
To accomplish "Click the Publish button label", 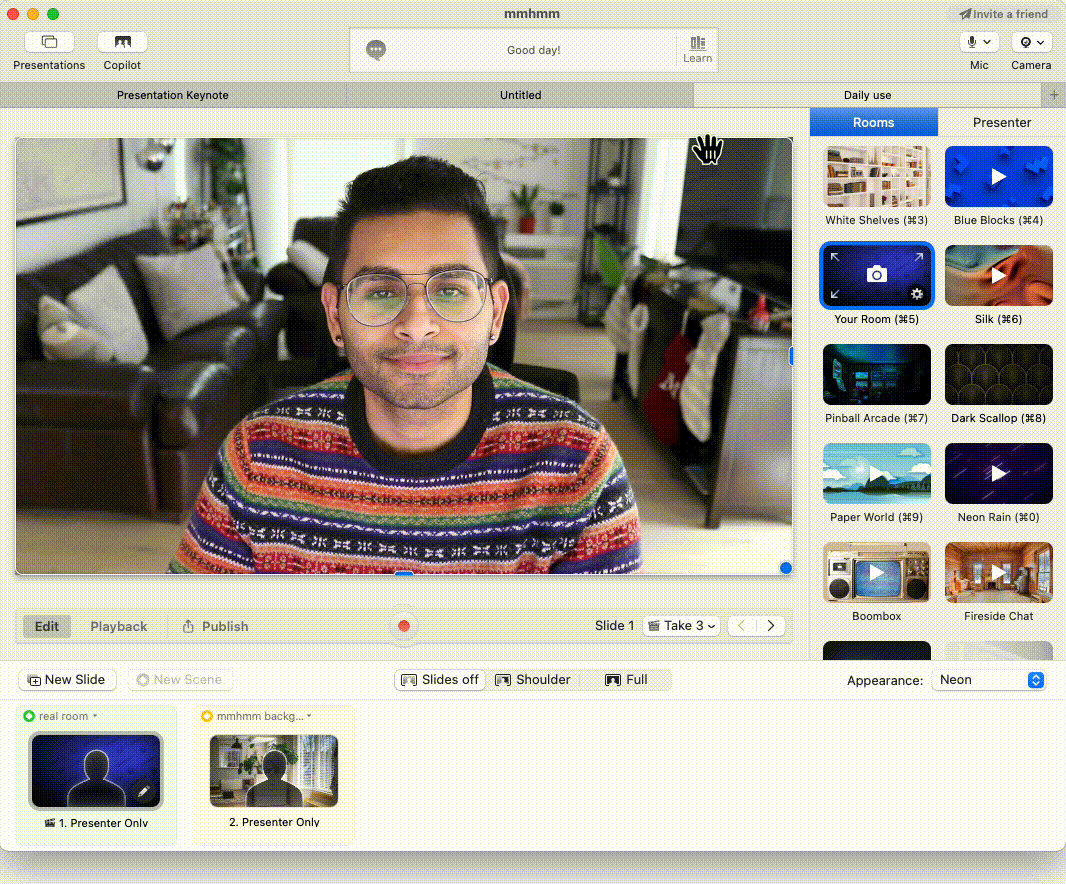I will pos(225,626).
